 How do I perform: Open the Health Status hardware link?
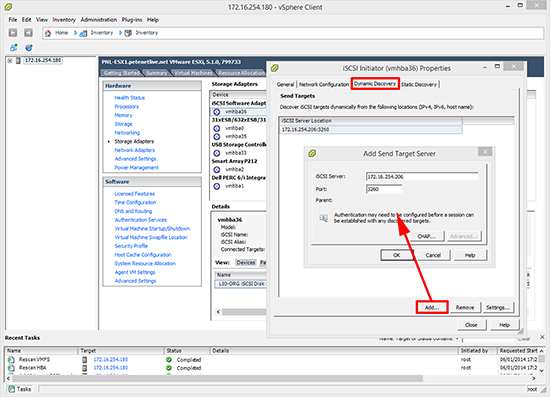129,98
